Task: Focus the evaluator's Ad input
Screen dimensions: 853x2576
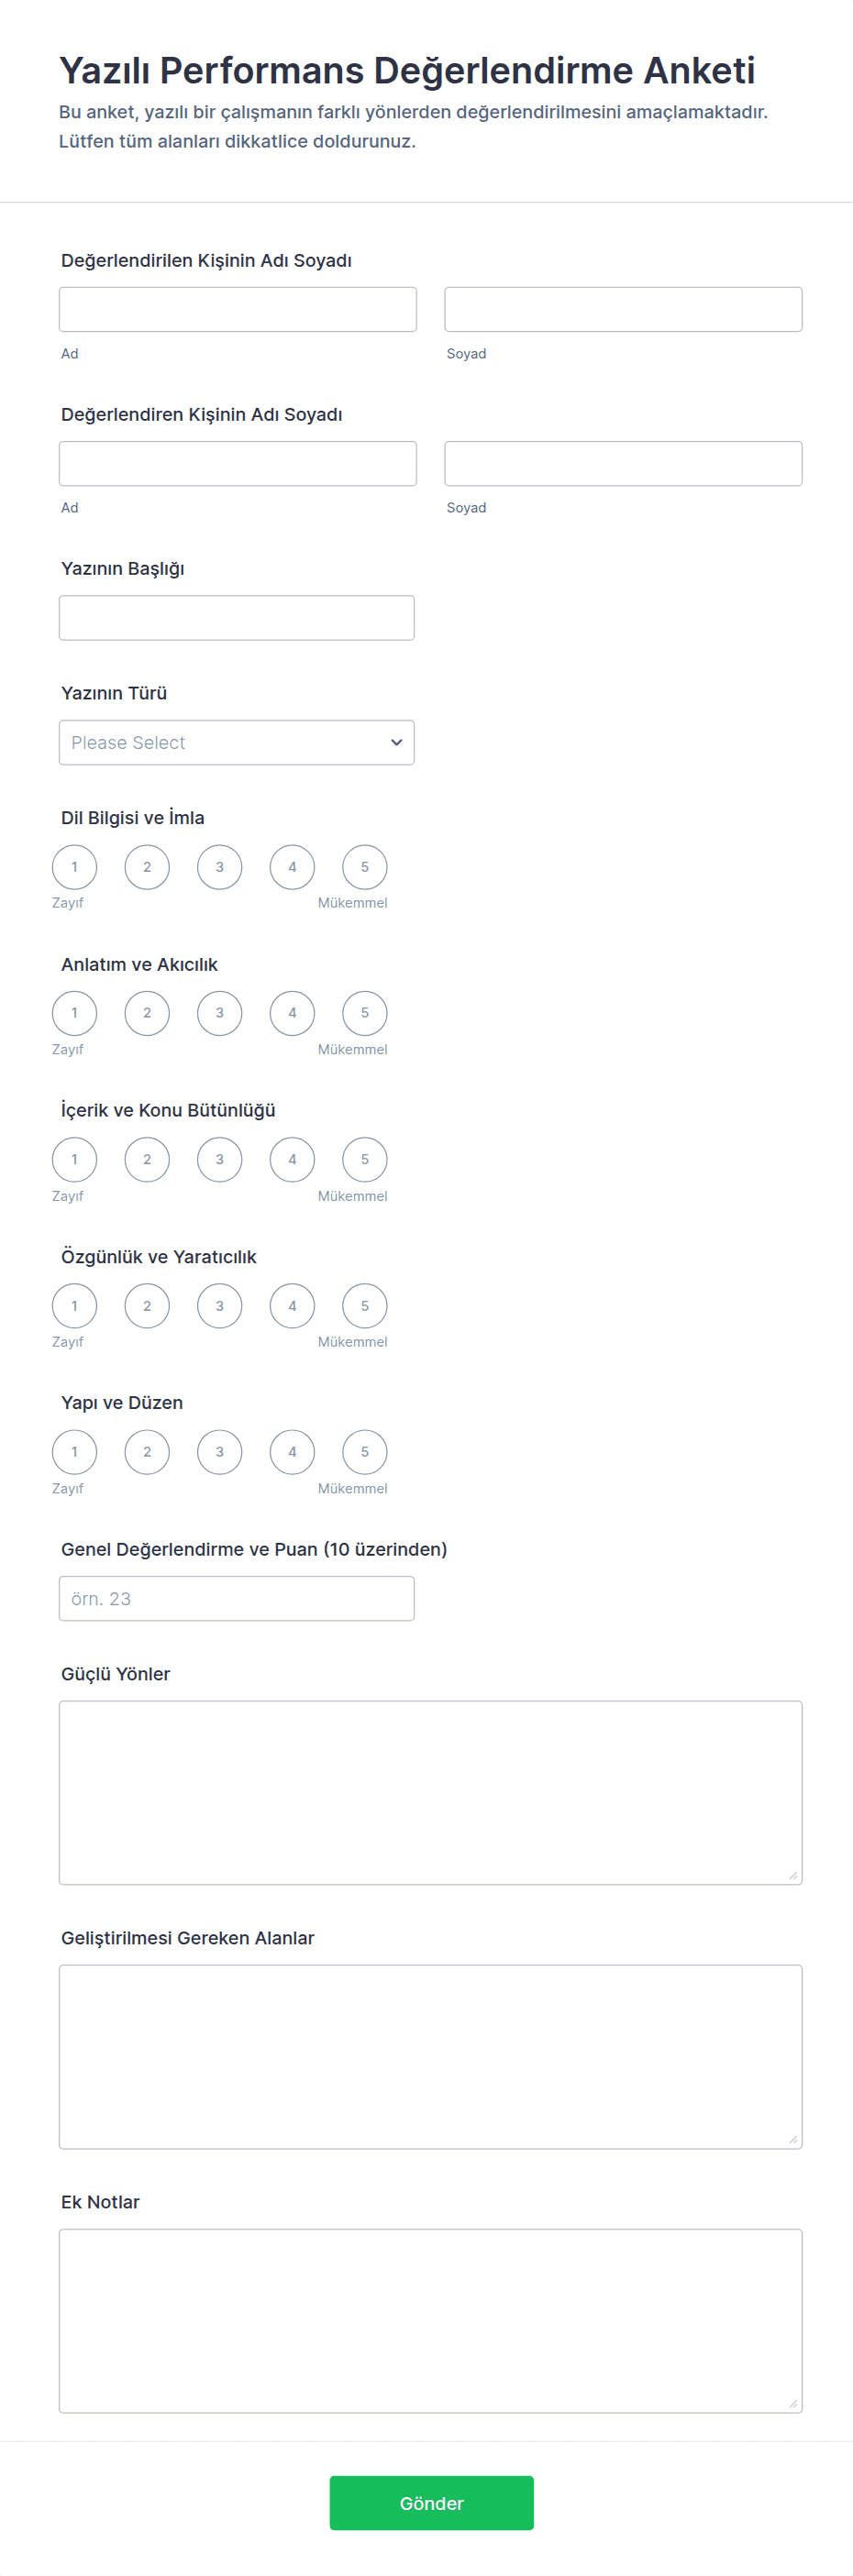Action: click(237, 464)
